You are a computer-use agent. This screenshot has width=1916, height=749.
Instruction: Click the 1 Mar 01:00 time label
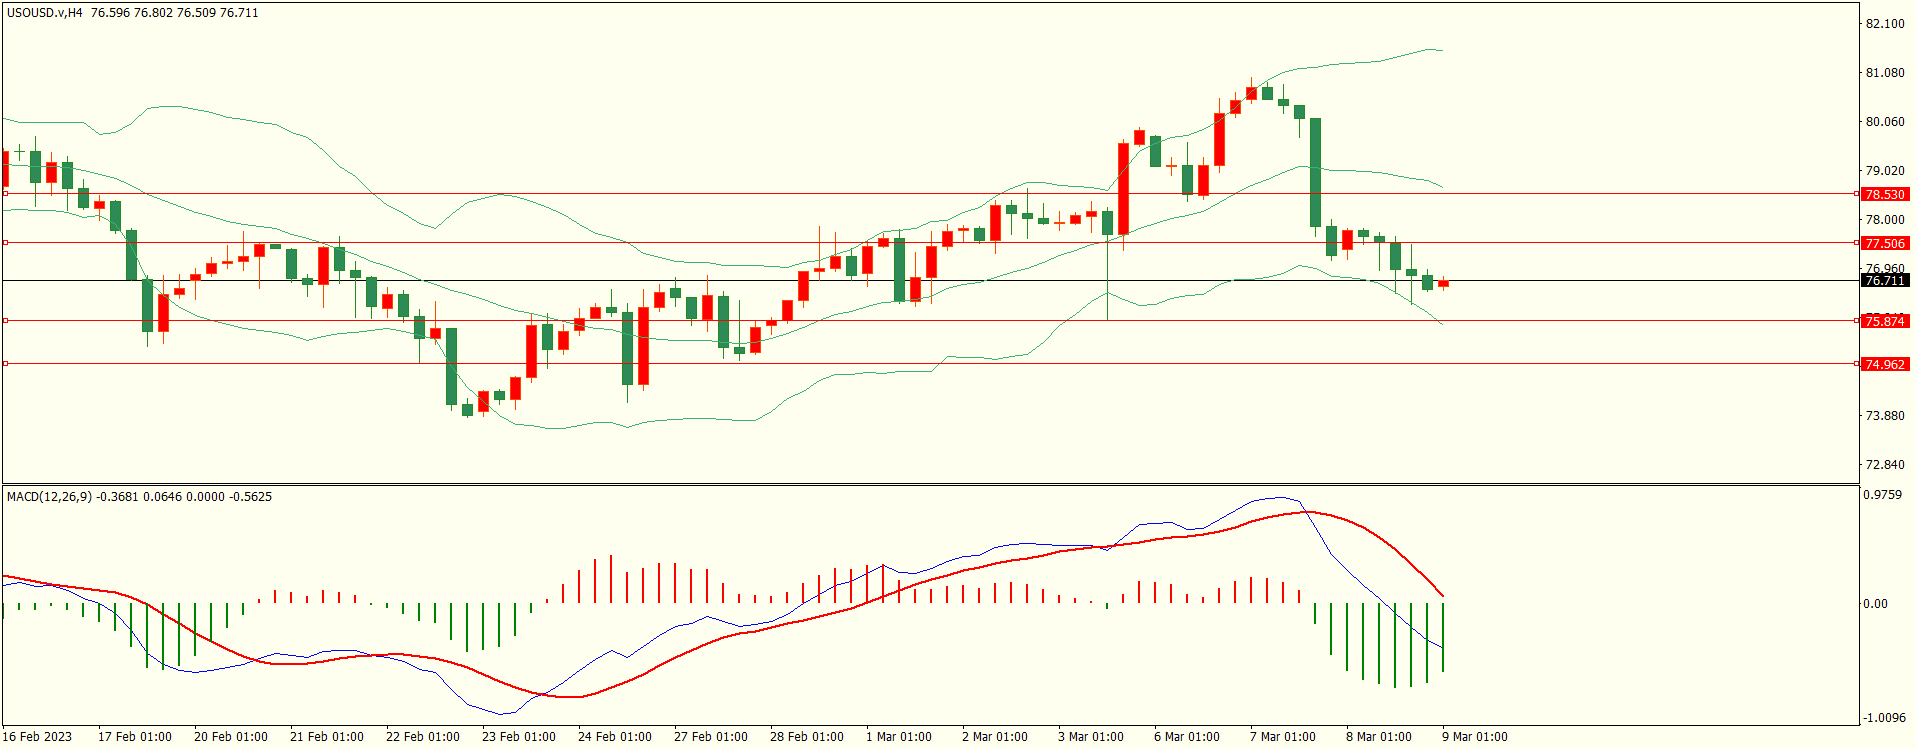pyautogui.click(x=899, y=737)
